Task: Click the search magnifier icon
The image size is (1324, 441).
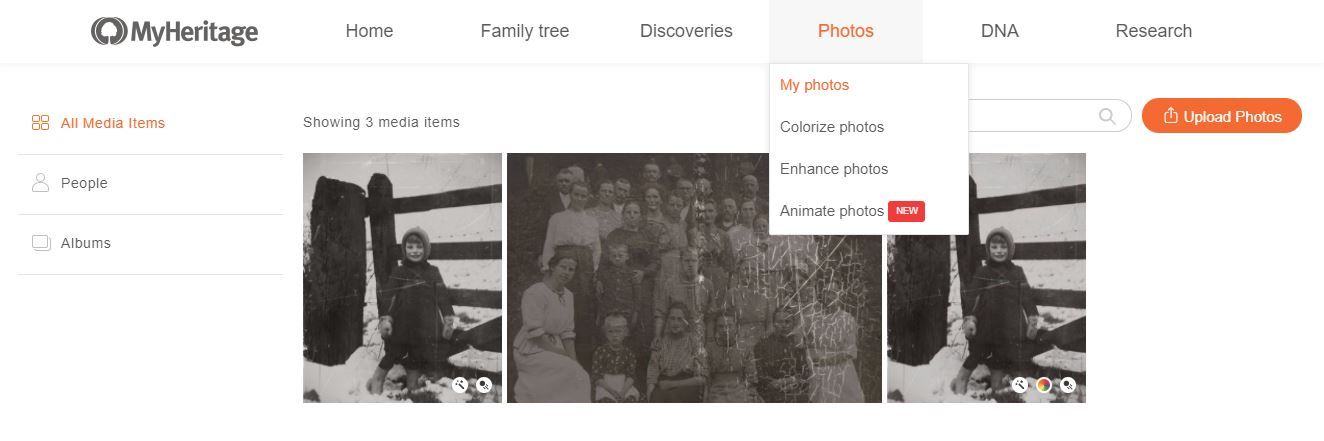Action: point(1107,116)
